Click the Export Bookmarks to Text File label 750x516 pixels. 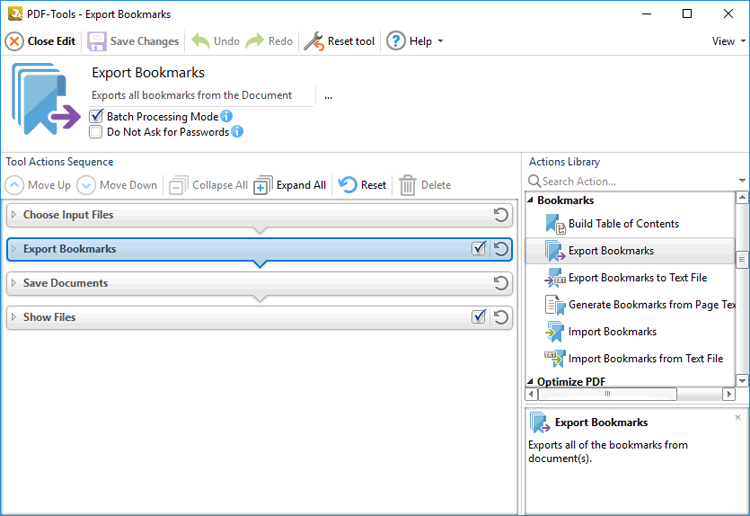(x=638, y=278)
